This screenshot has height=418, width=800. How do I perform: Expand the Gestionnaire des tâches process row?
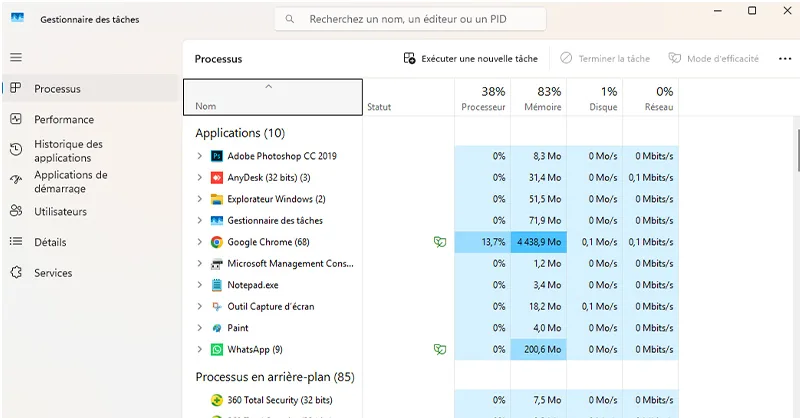199,220
